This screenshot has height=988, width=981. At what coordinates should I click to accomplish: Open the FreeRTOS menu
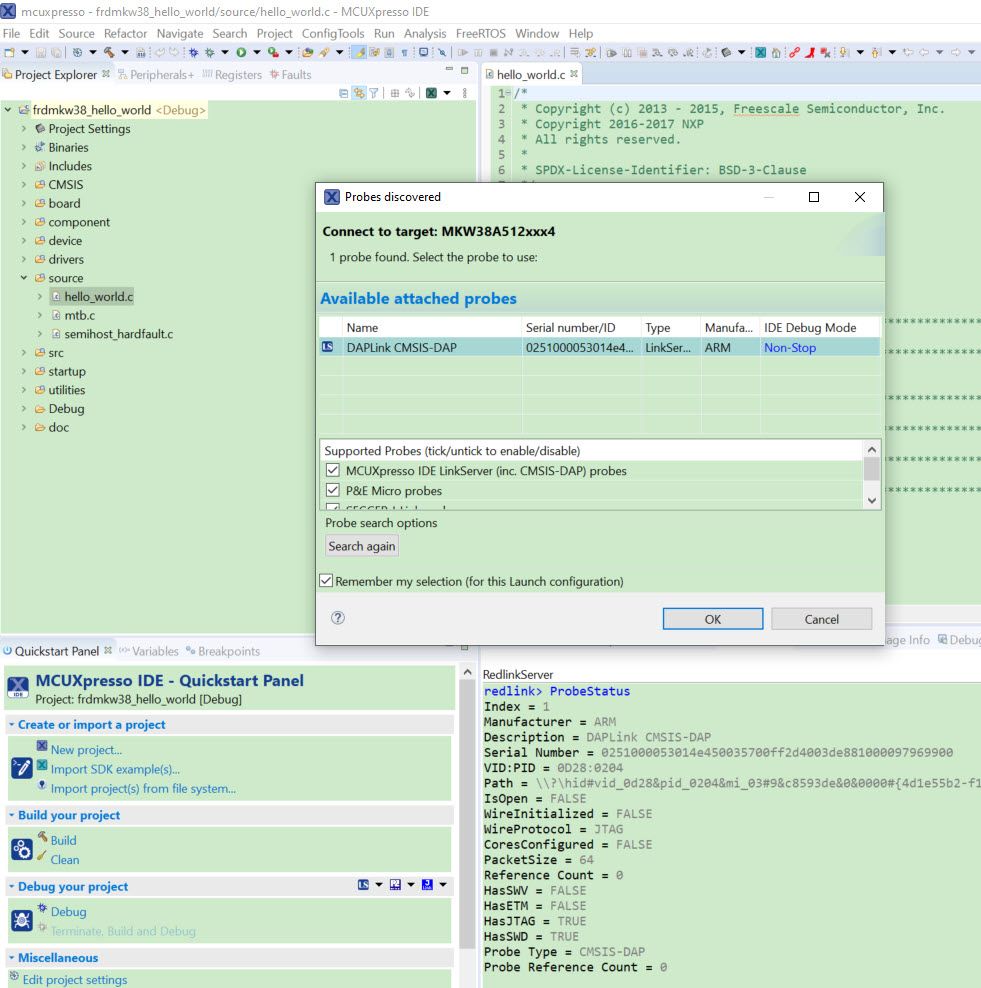point(480,33)
